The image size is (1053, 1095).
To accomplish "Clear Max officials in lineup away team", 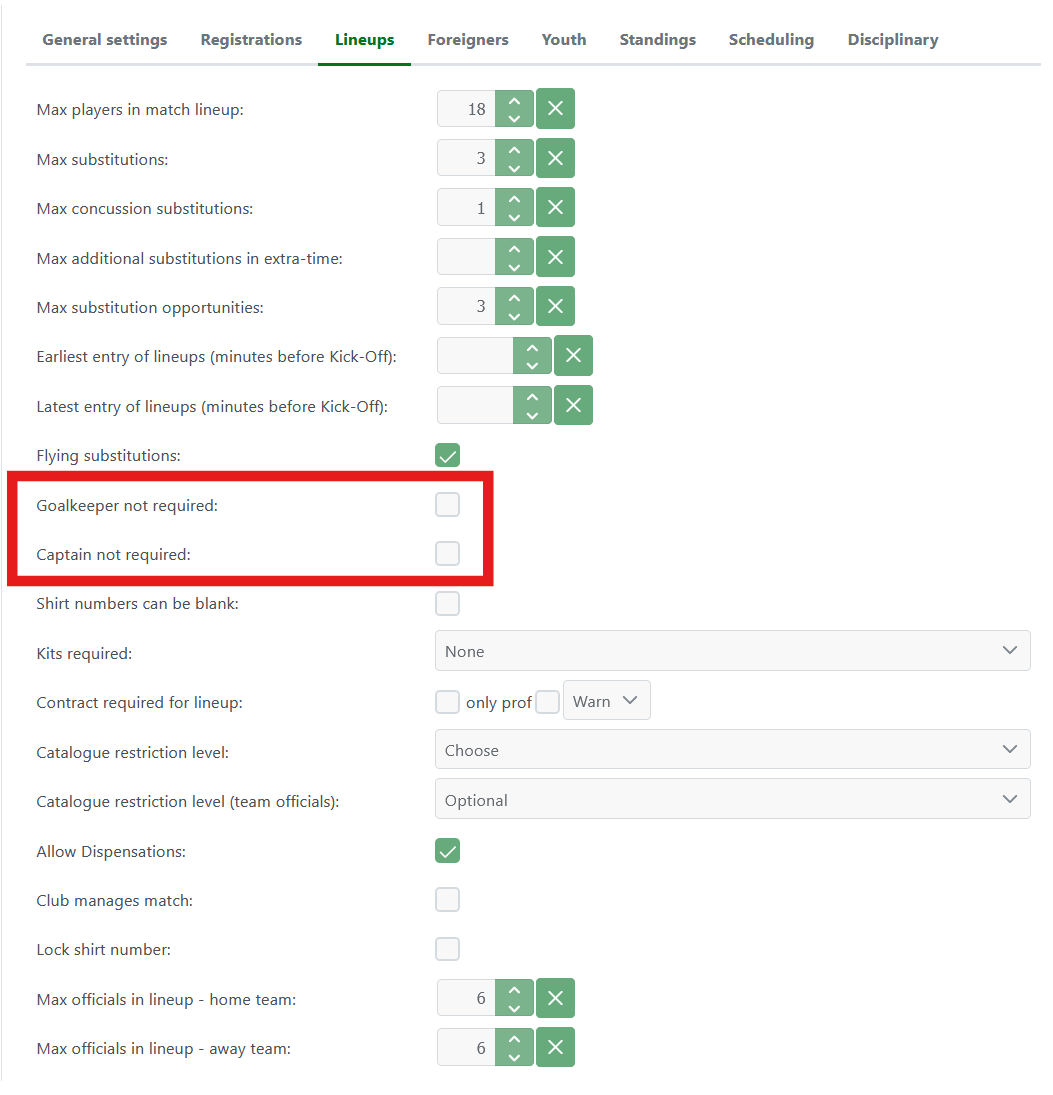I will point(555,1047).
